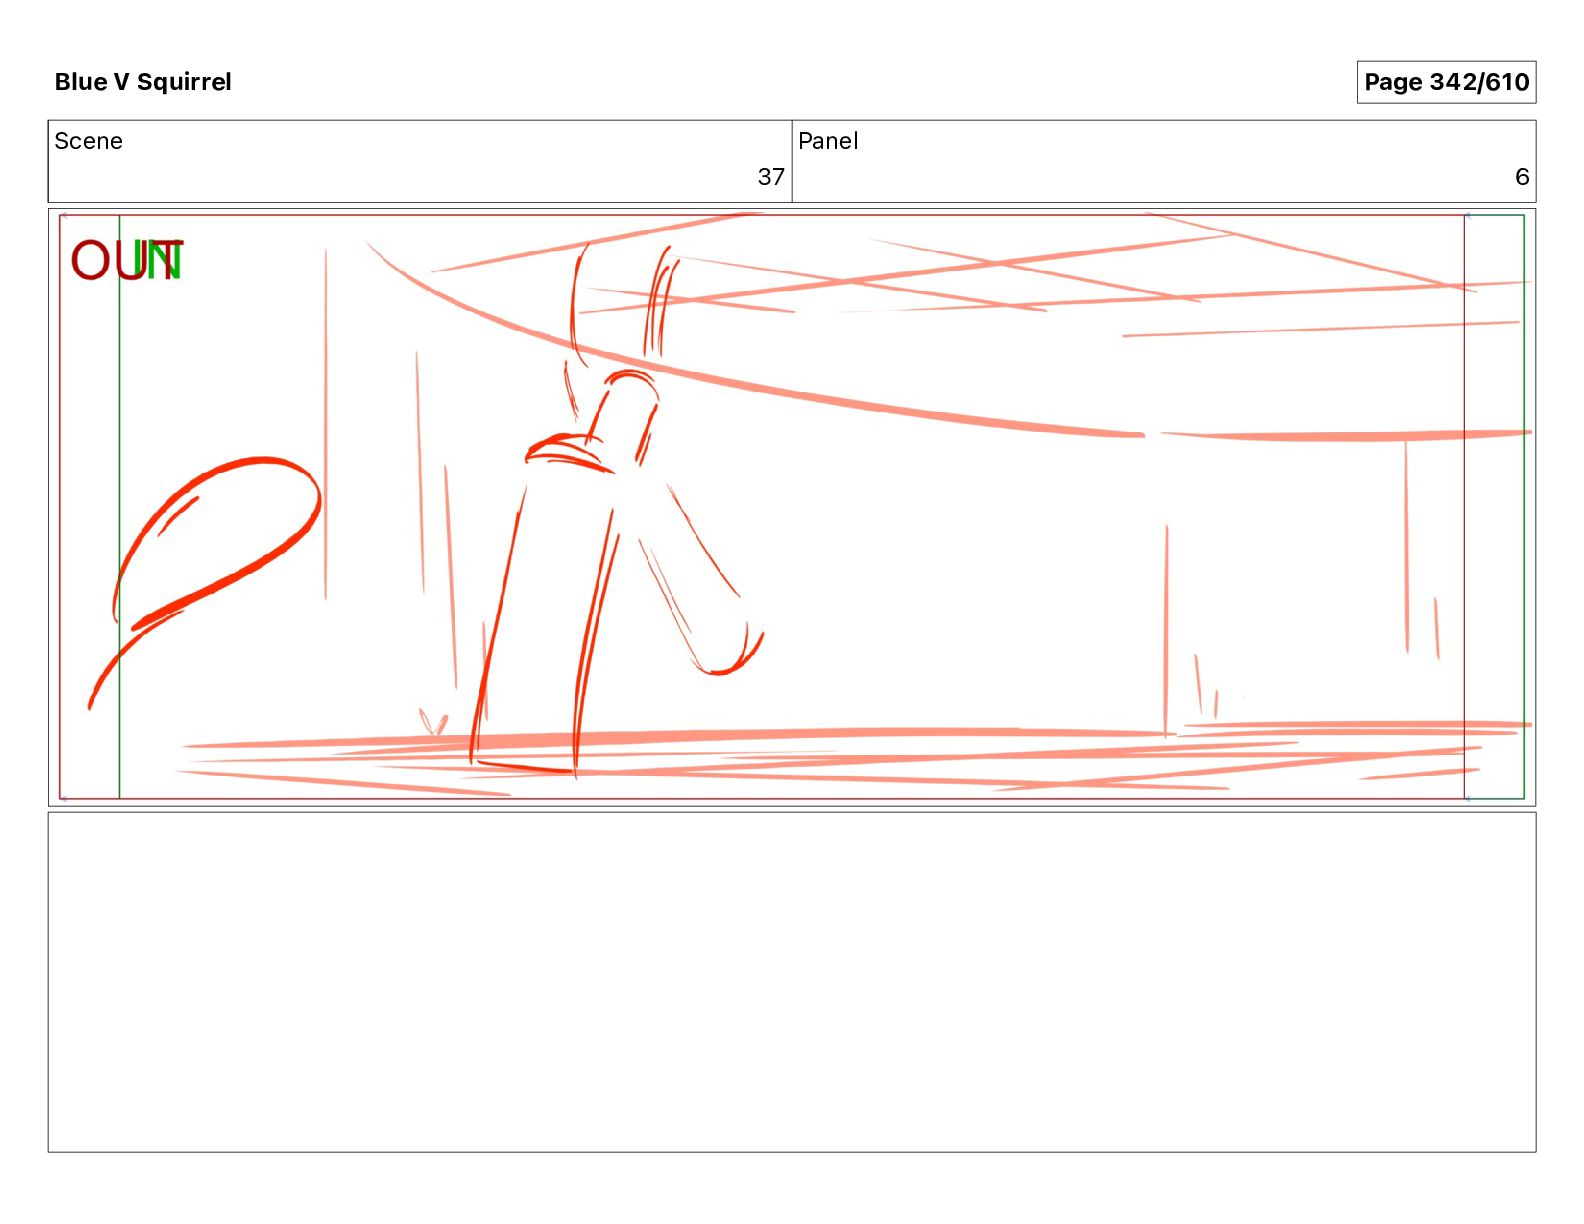1584x1224 pixels.
Task: Click the 'Page 342/610' page indicator
Action: pos(1446,82)
